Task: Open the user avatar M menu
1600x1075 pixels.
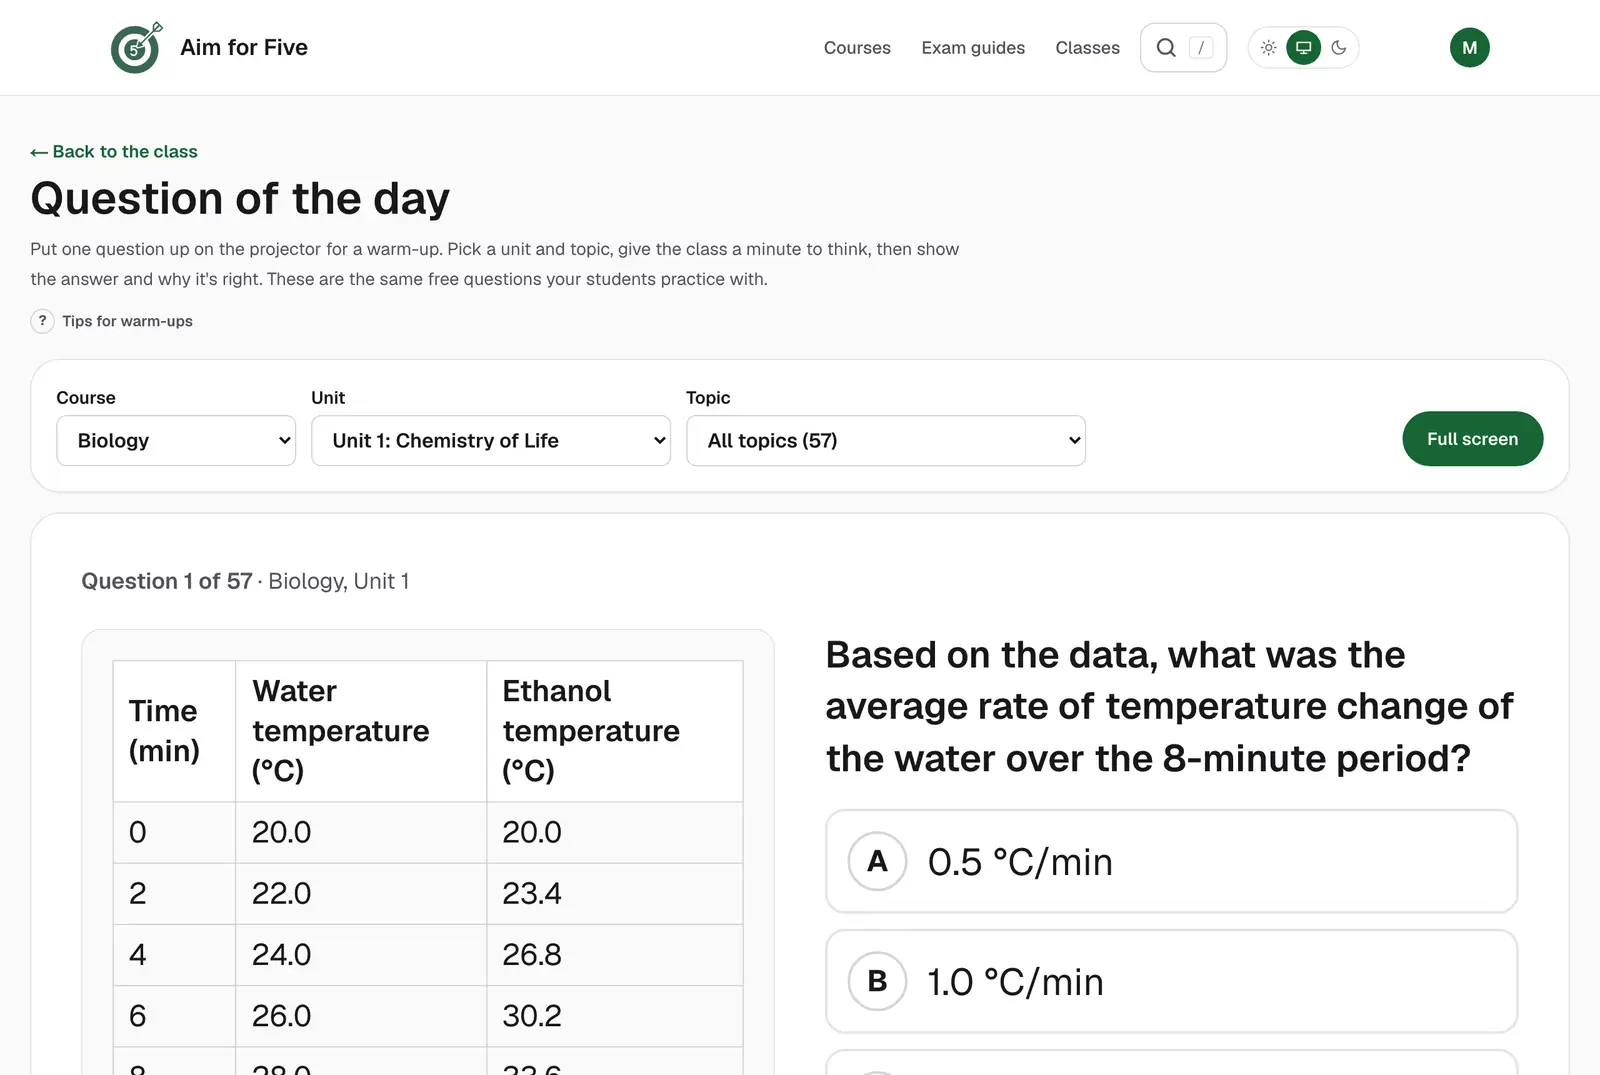Action: pos(1470,47)
